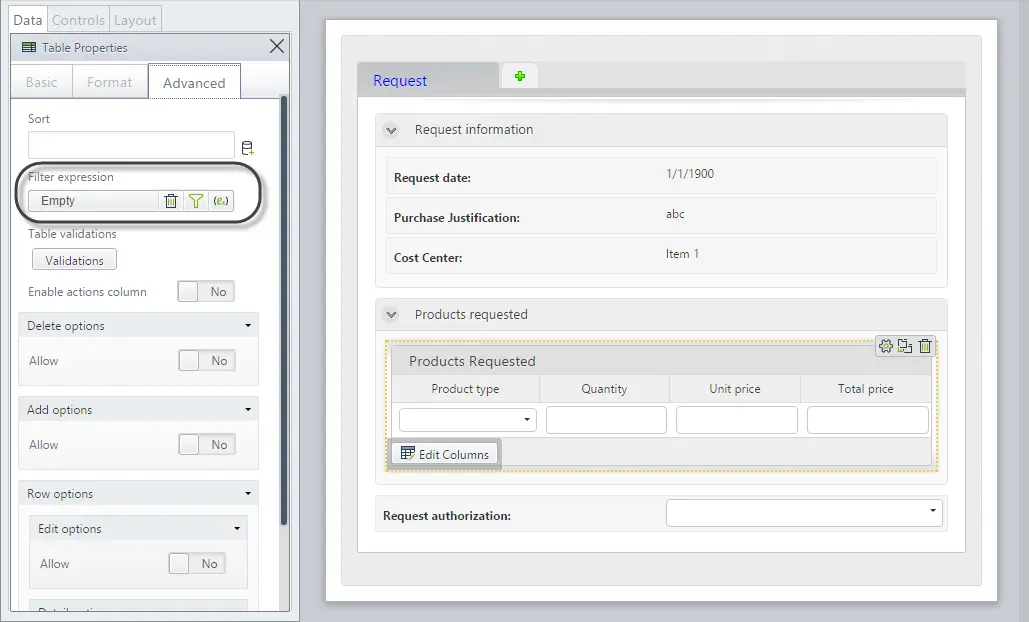Toggle Allow switch under Edit options
This screenshot has width=1029, height=622.
198,564
